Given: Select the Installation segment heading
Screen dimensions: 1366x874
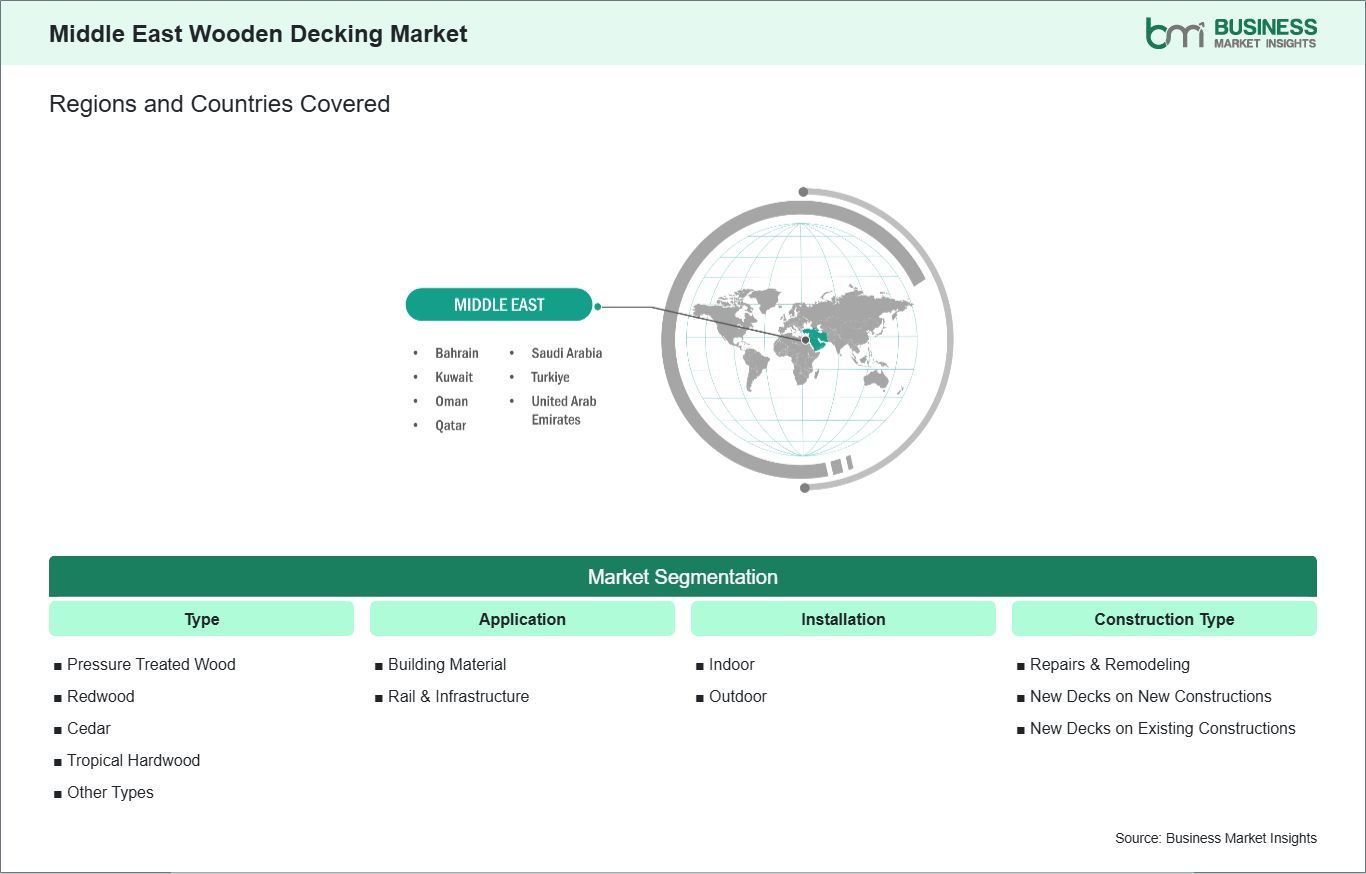Looking at the screenshot, I should pos(843,619).
